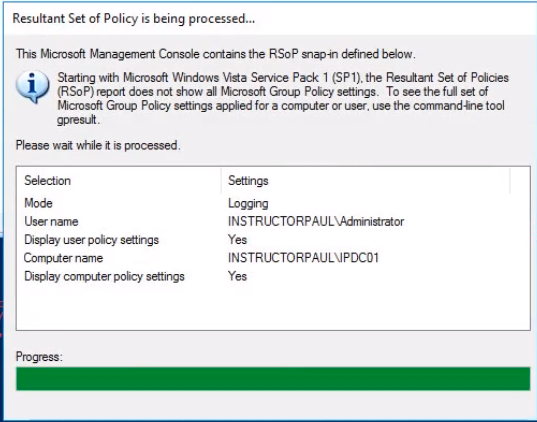Select INSTRUCTORPAUL\Administrator value
Screen dimensions: 537x422
pyautogui.click(x=316, y=222)
